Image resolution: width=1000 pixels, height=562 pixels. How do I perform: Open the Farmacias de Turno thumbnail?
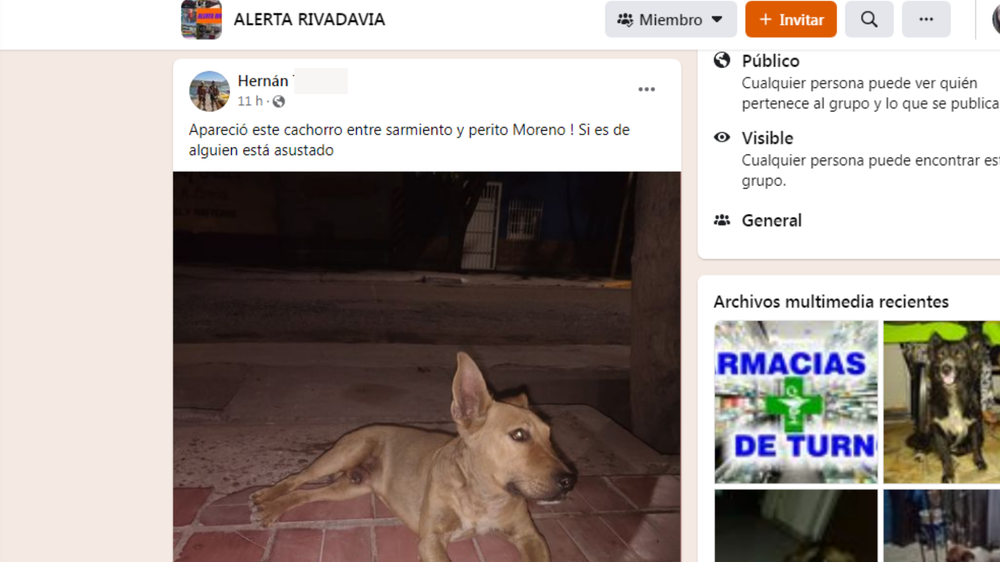tap(796, 402)
